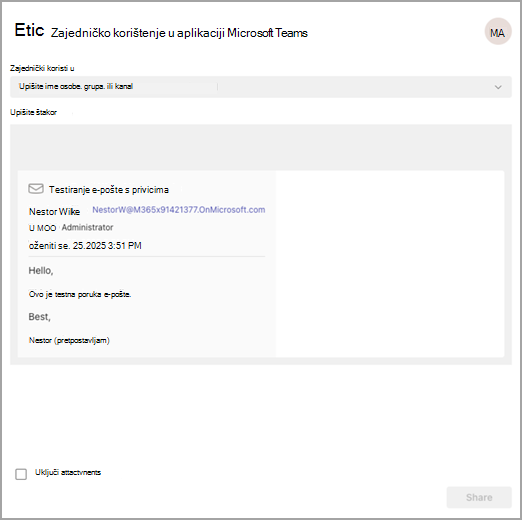The height and width of the screenshot is (520, 522).
Task: Click the 'Best,' closing line
Action: coord(39,317)
